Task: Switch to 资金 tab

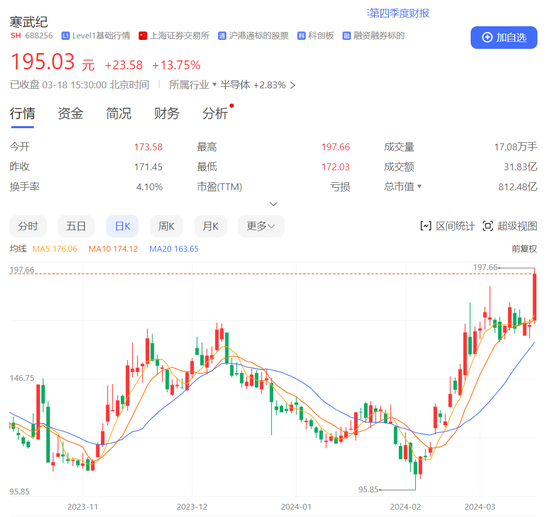Action: 71,114
